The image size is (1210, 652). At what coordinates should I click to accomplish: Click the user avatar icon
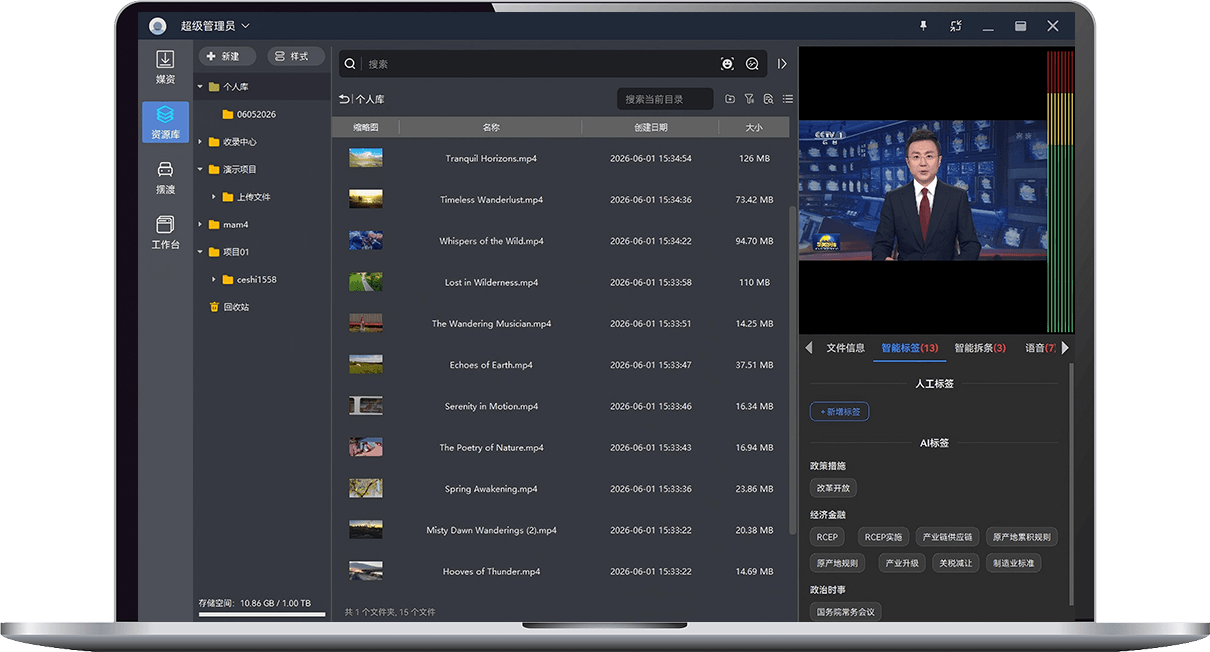158,26
